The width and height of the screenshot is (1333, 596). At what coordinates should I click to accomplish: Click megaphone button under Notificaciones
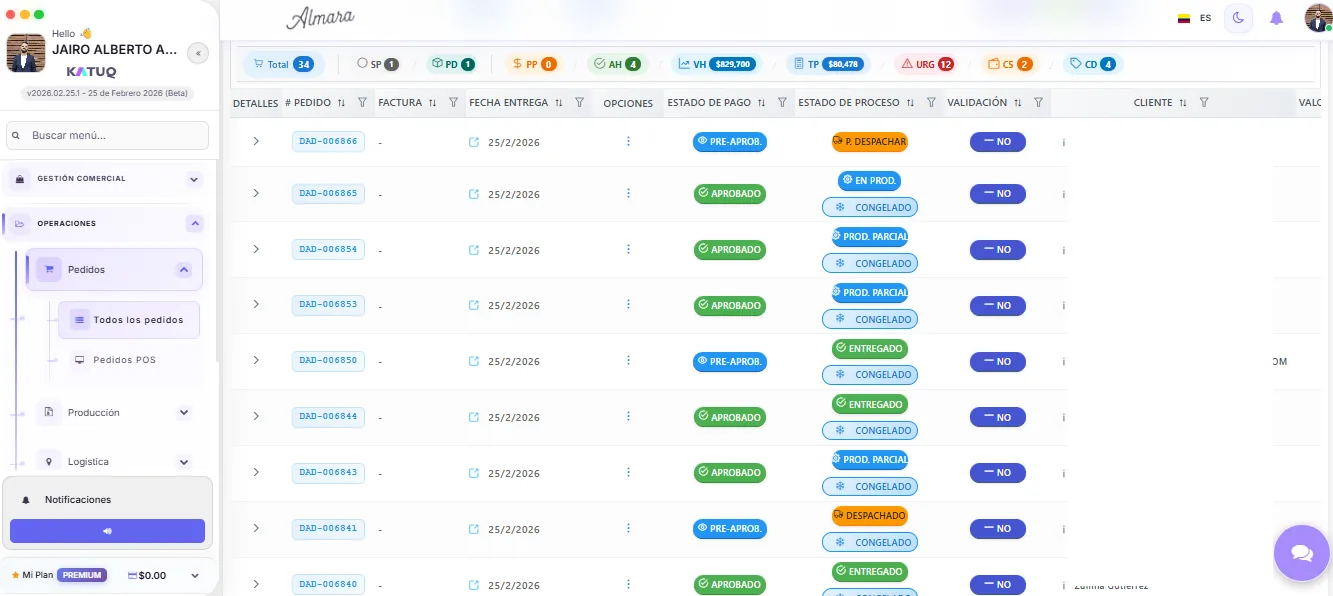tap(107, 531)
